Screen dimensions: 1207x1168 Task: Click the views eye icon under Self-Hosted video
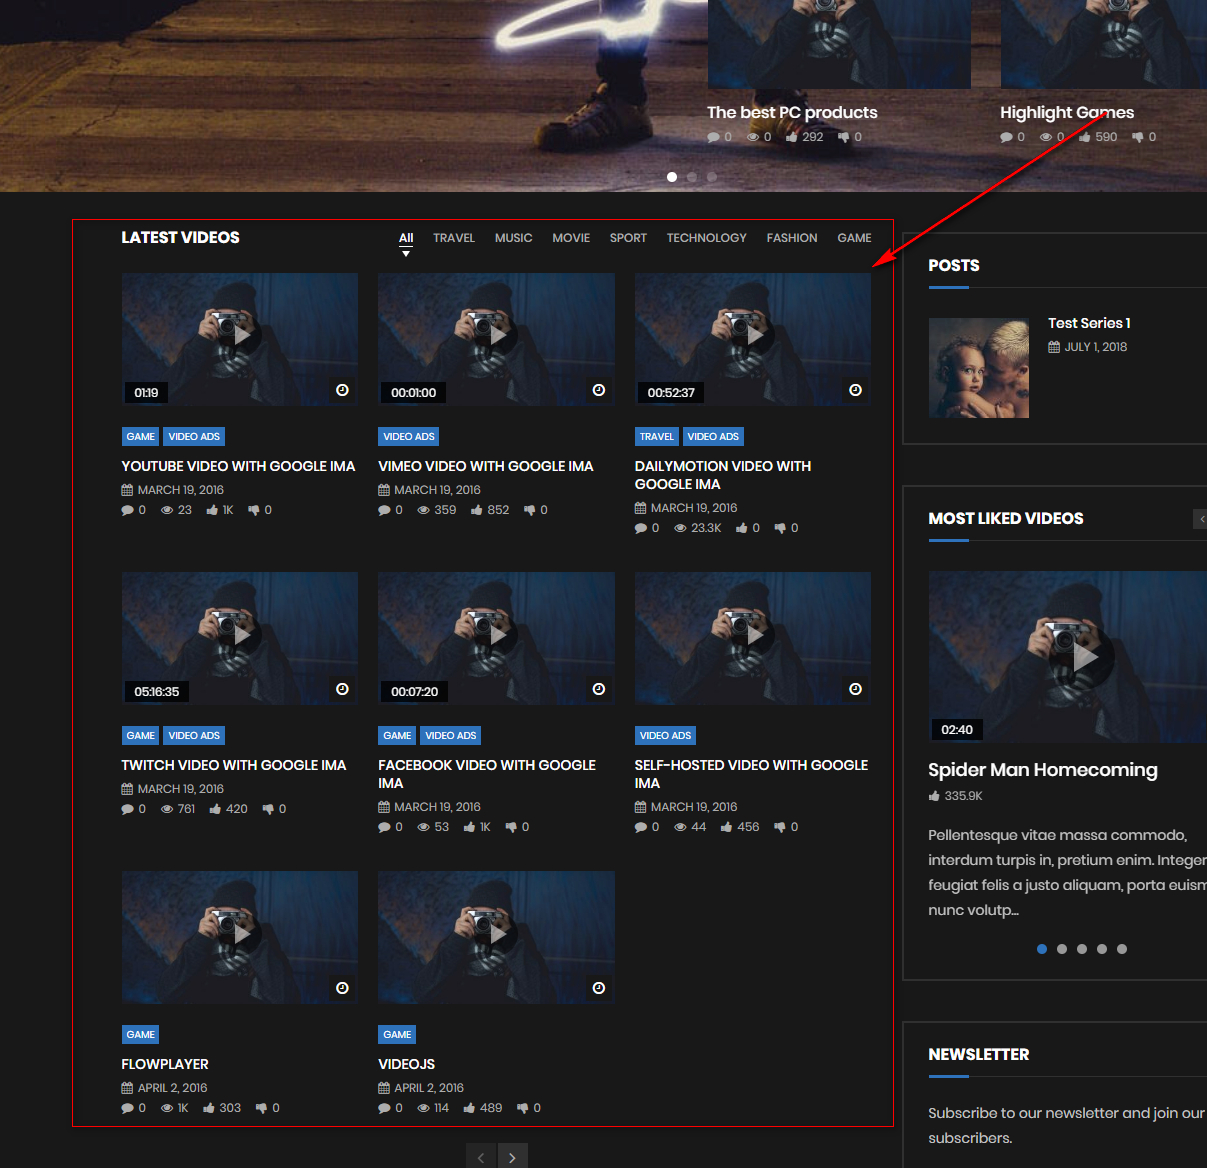coord(680,827)
